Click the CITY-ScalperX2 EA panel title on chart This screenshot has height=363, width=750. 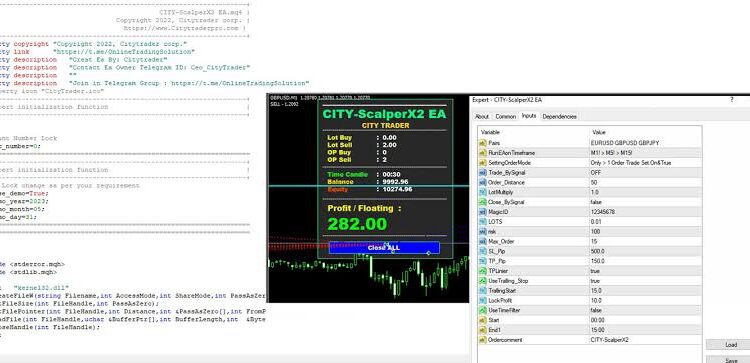point(384,114)
